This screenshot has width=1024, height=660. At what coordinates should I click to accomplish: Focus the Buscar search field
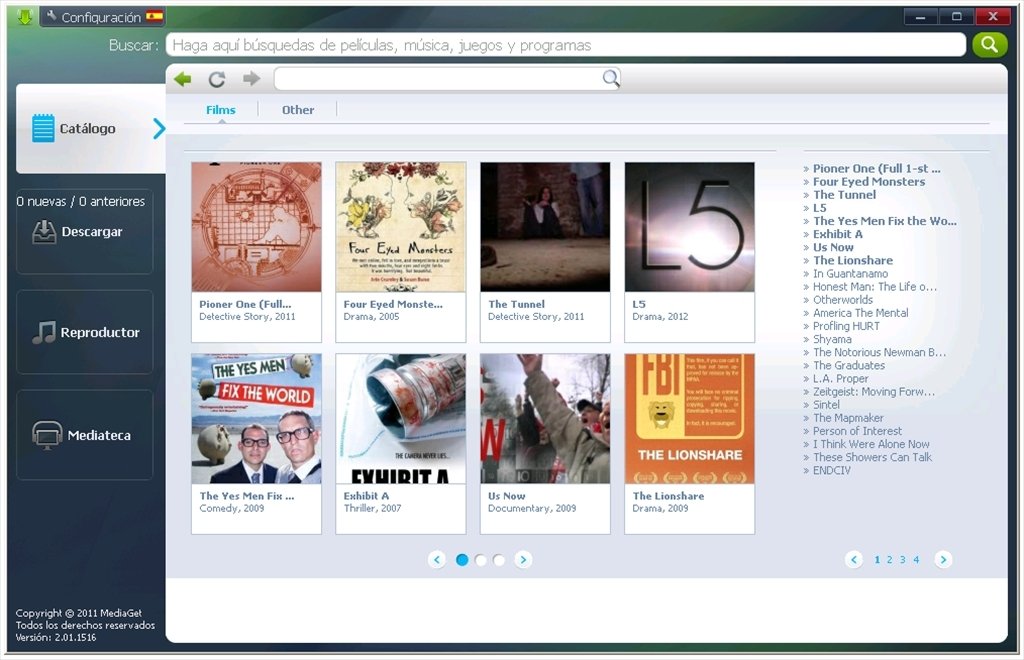566,45
